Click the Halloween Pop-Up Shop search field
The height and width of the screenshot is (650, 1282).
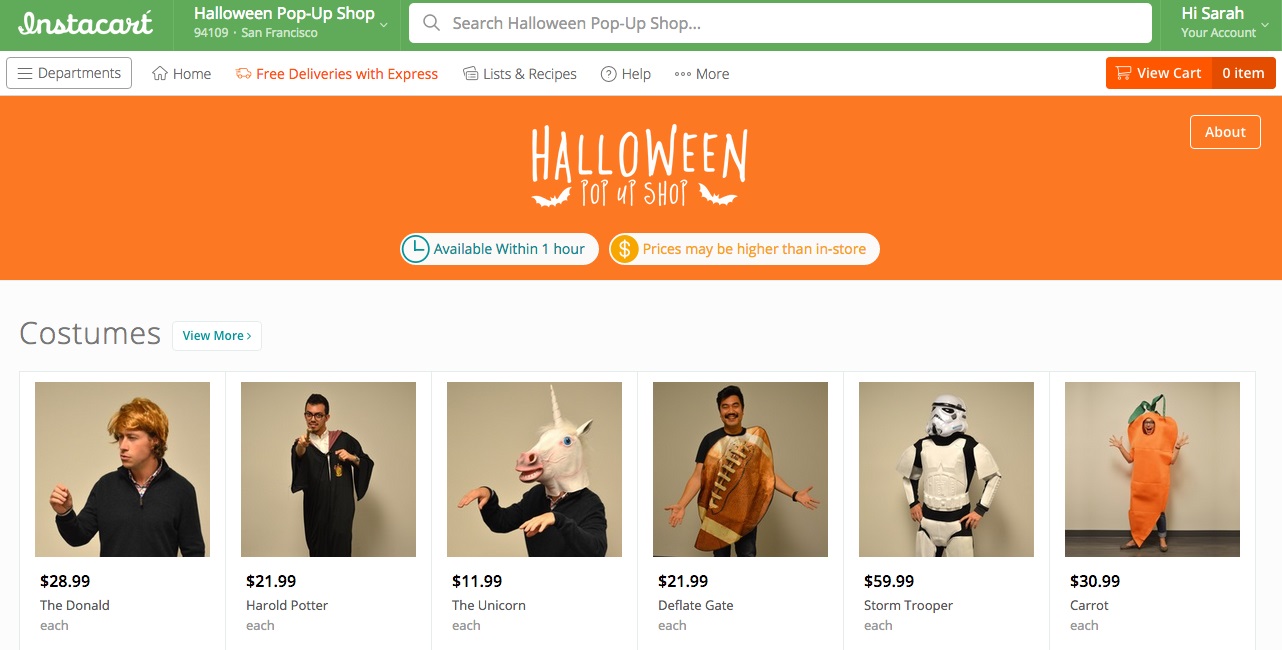(700, 23)
